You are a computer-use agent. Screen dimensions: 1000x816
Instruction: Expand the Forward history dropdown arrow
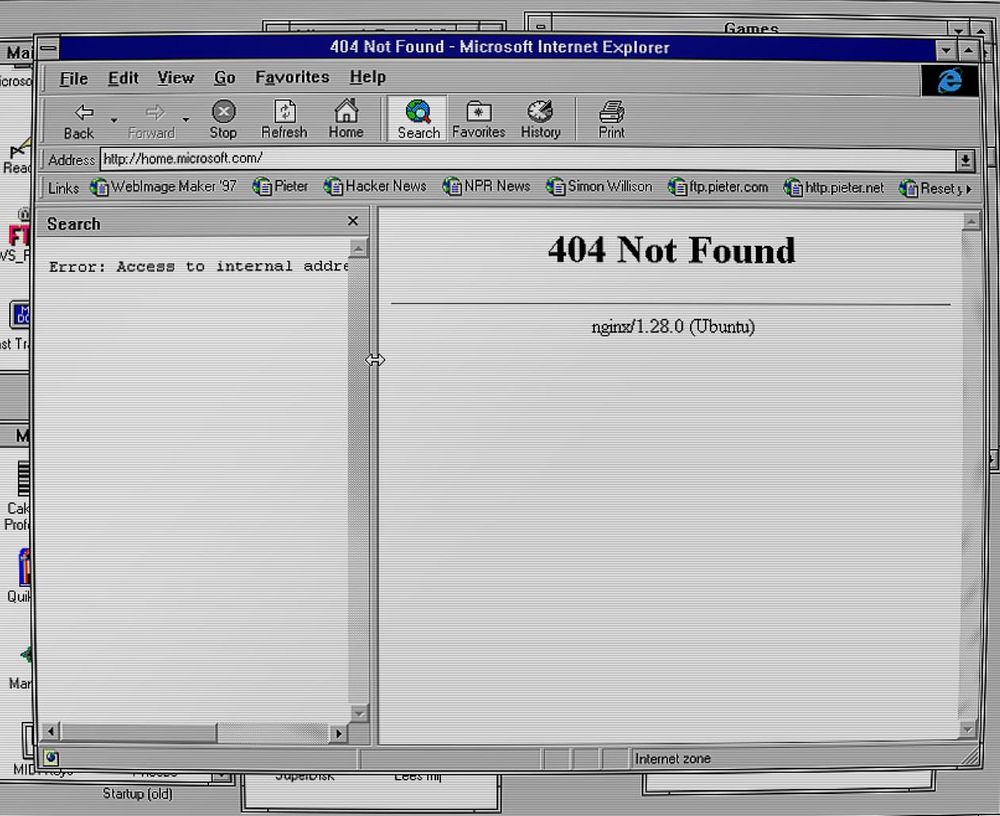(x=186, y=120)
